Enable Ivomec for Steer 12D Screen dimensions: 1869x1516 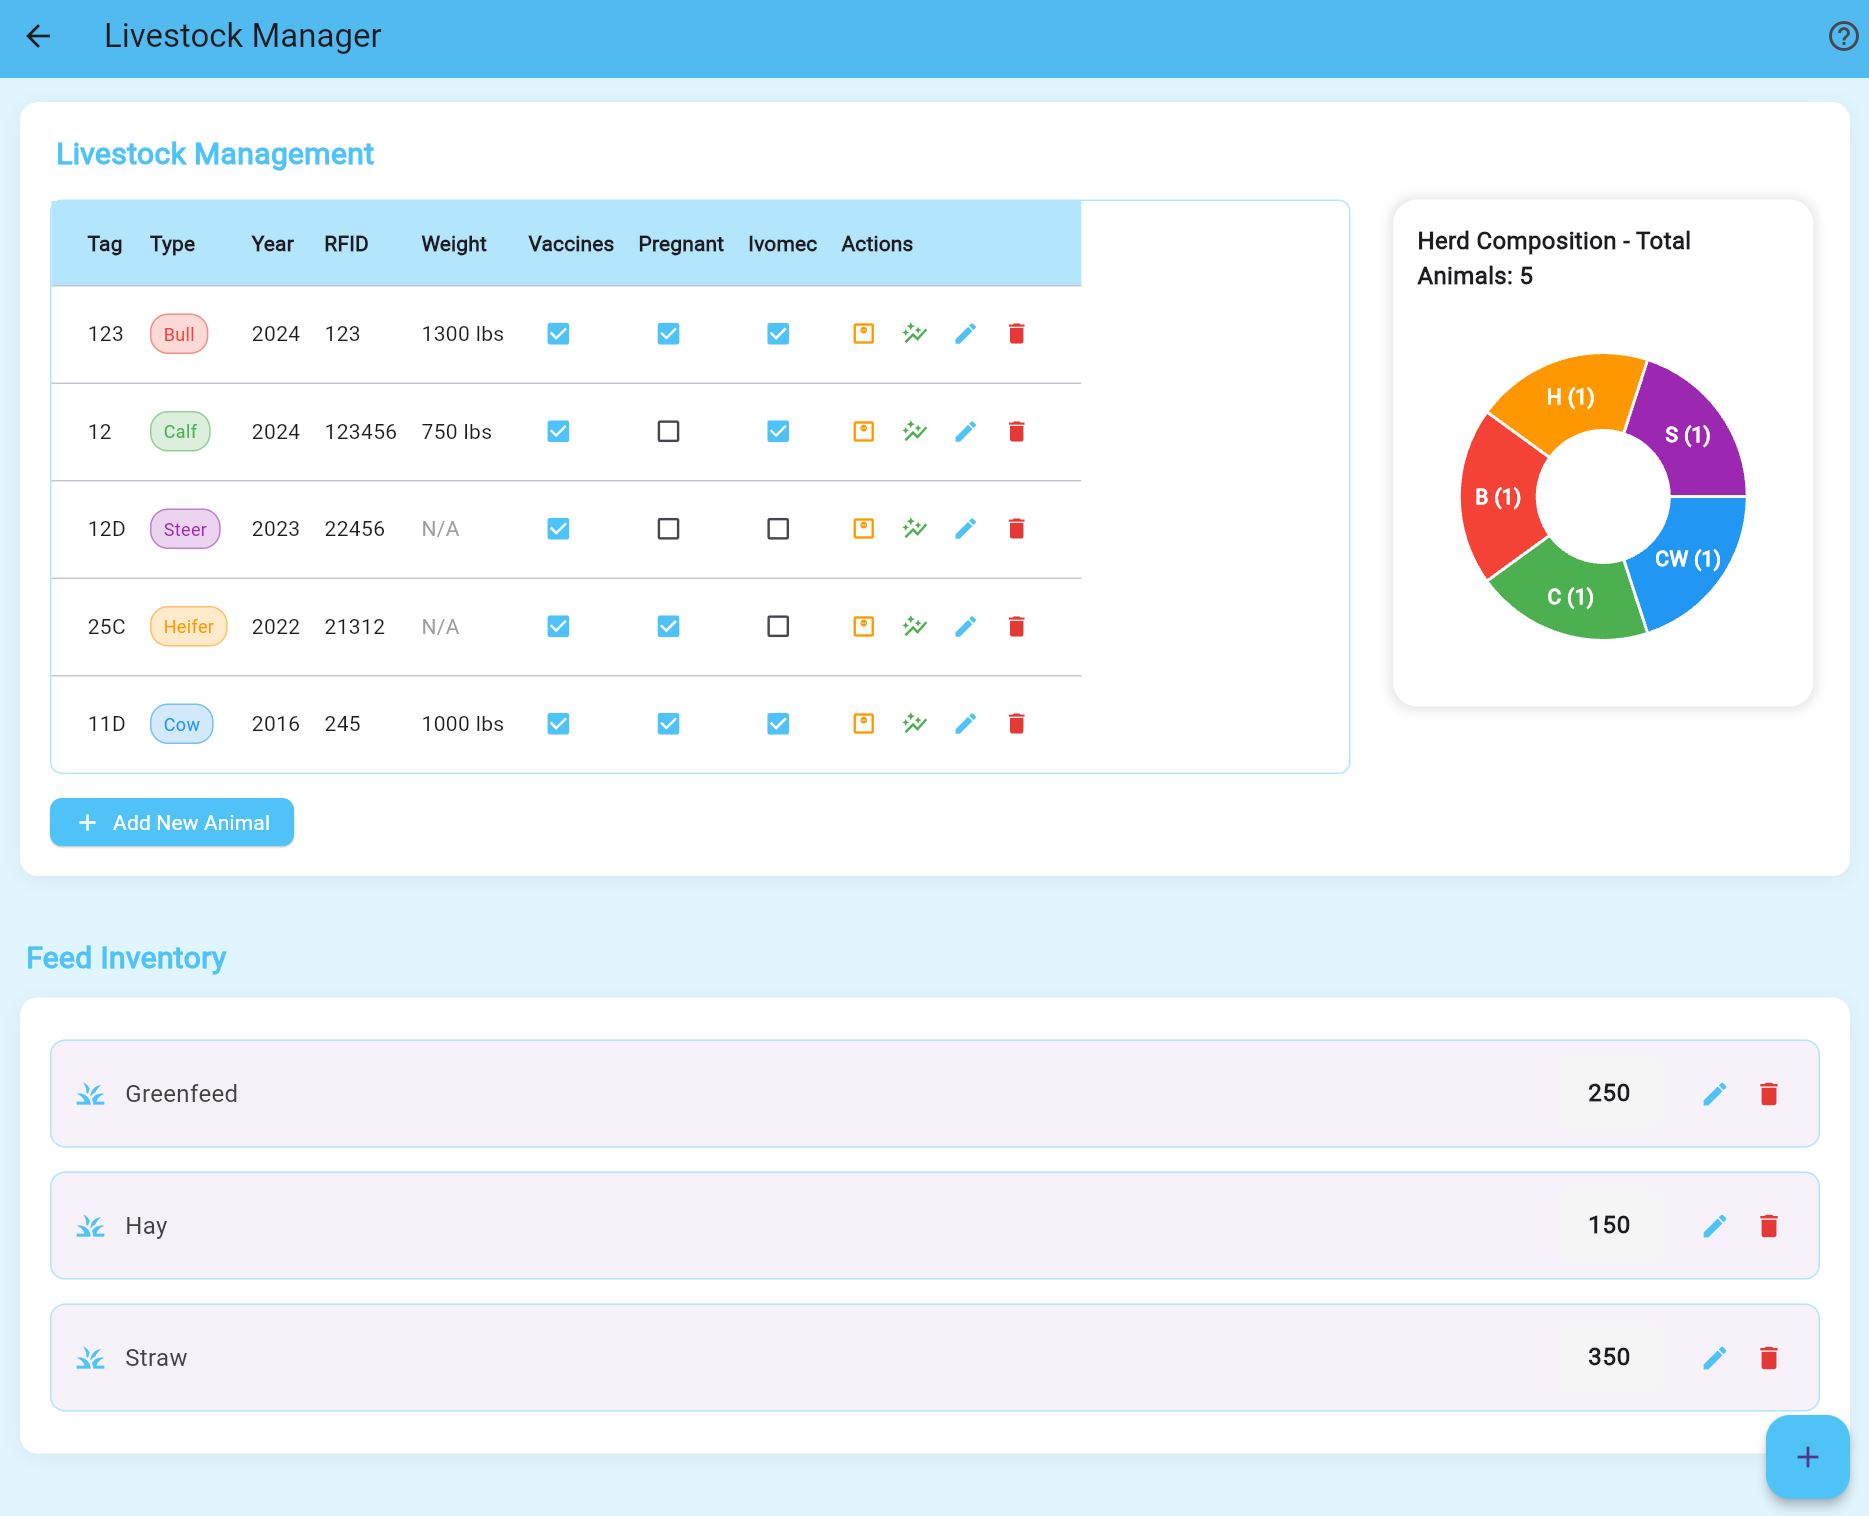point(778,529)
